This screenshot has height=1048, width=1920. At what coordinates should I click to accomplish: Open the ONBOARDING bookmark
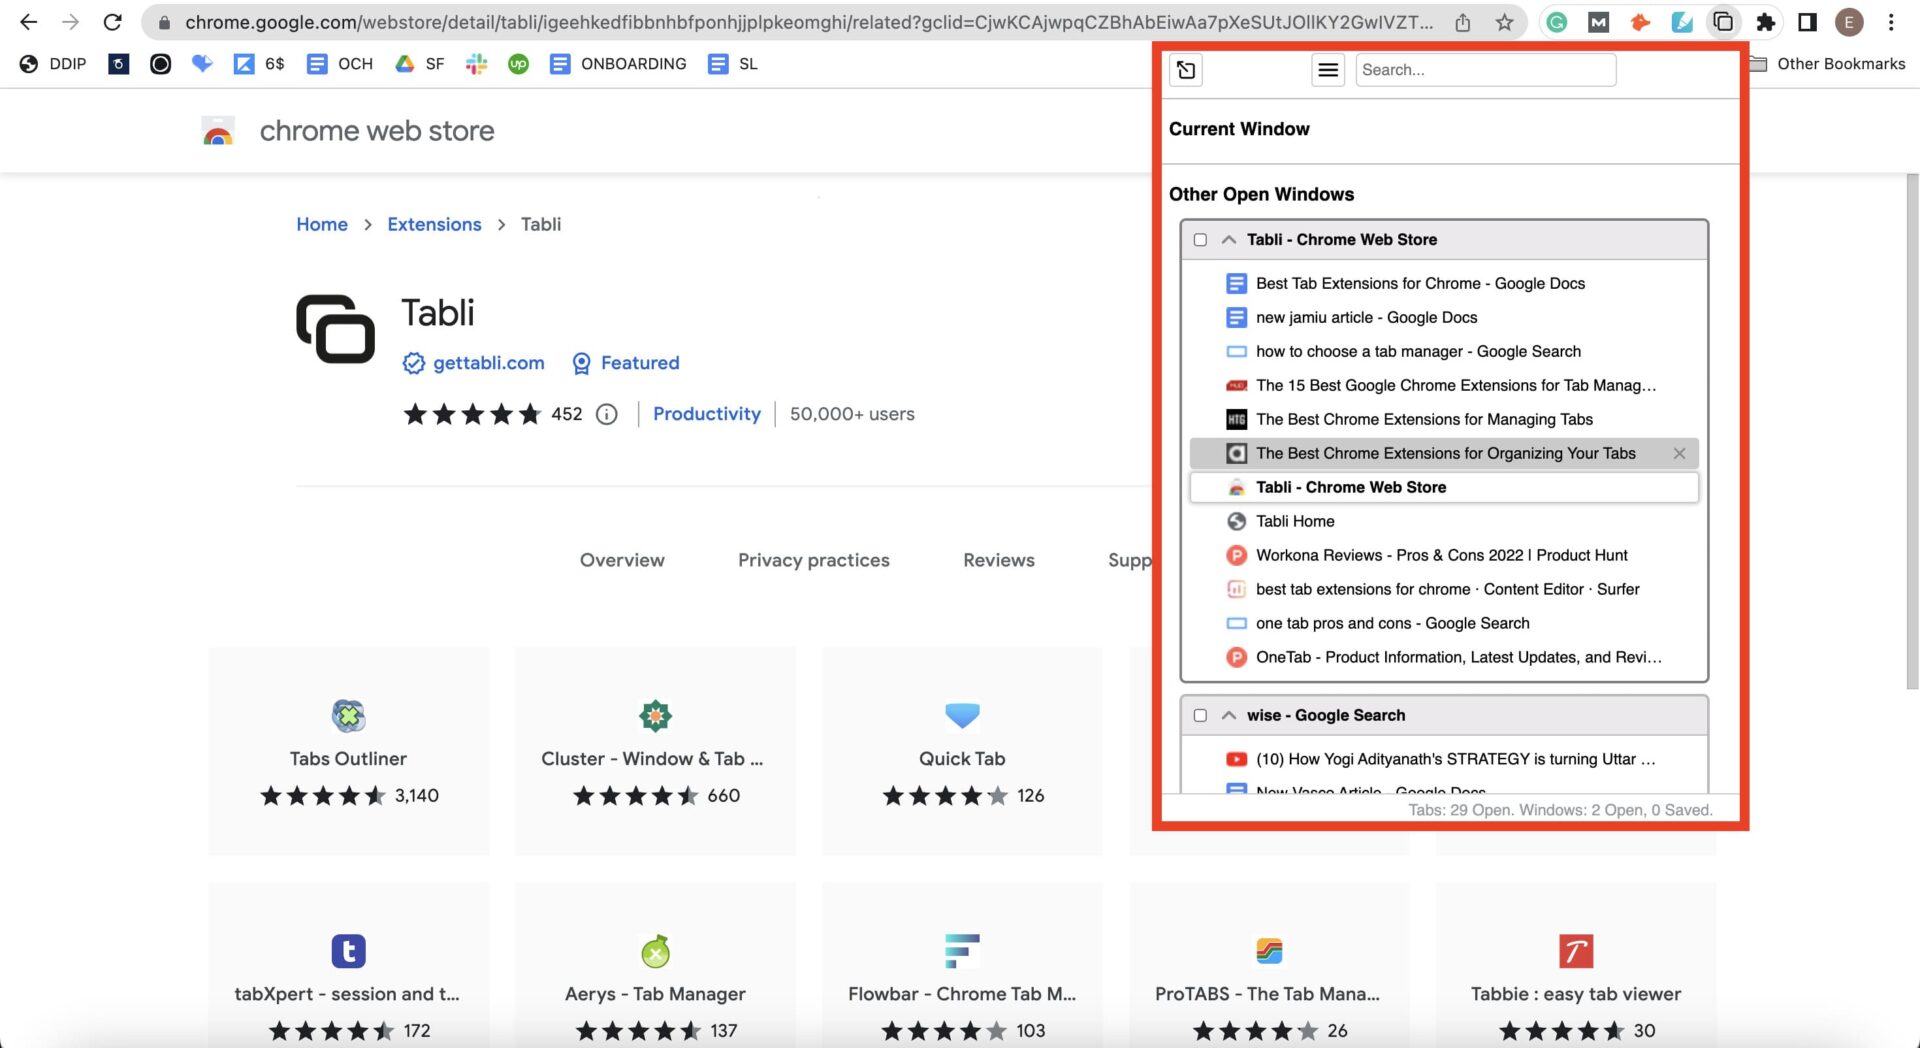(x=618, y=64)
